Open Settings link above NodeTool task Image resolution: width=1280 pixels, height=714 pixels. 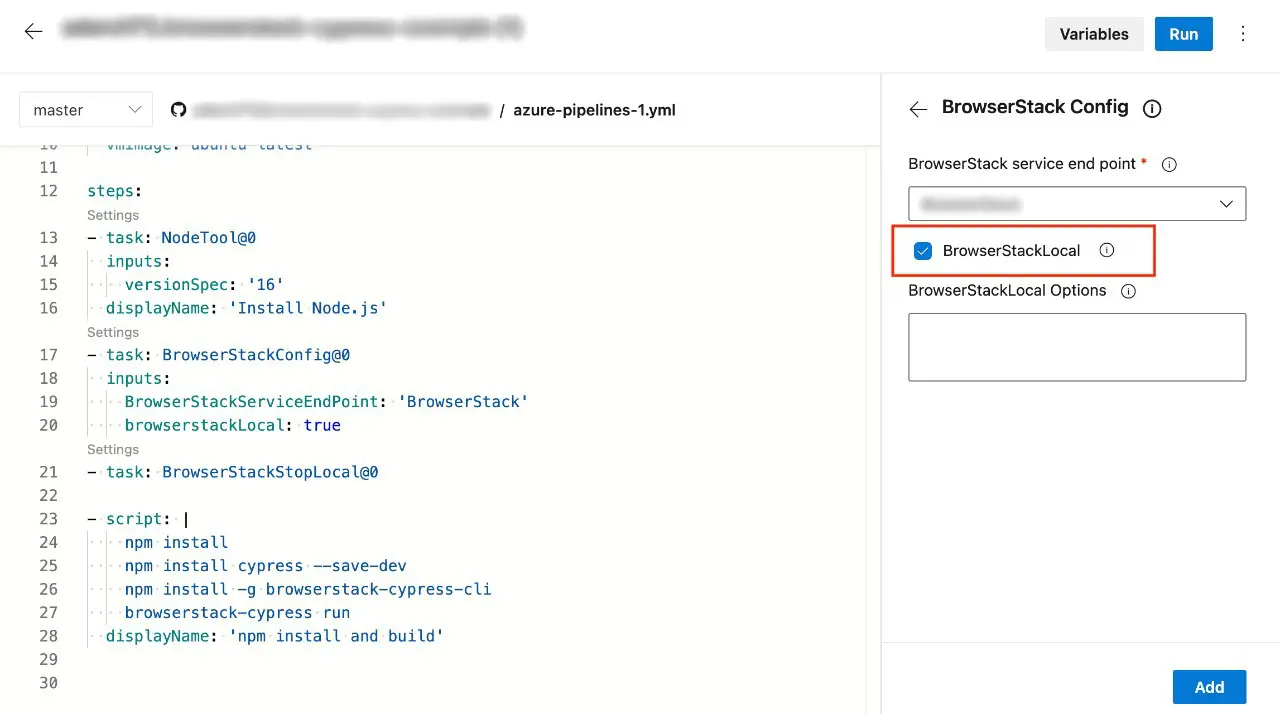(x=113, y=215)
